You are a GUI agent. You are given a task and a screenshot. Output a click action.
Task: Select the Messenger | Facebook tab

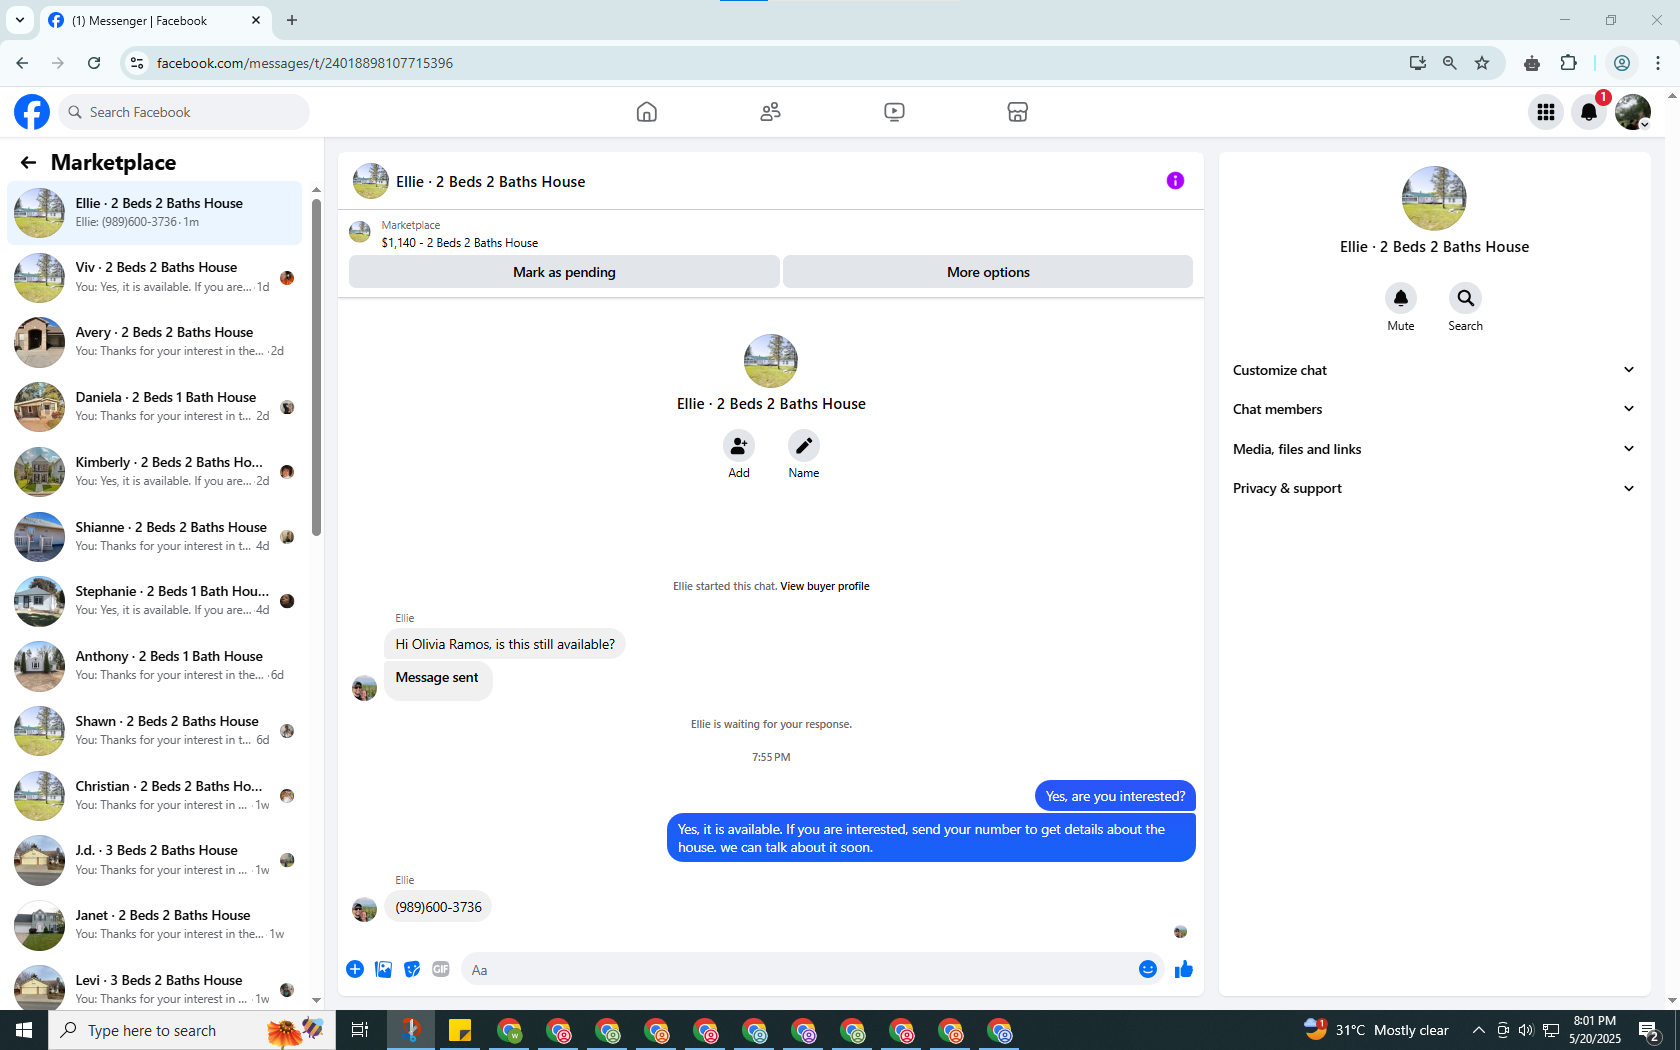(153, 20)
